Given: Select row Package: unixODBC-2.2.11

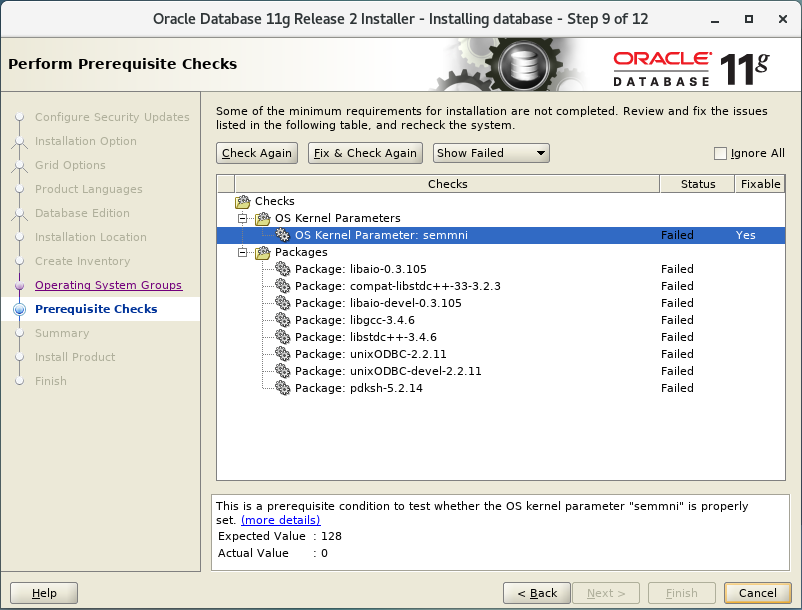Looking at the screenshot, I should tap(501, 354).
